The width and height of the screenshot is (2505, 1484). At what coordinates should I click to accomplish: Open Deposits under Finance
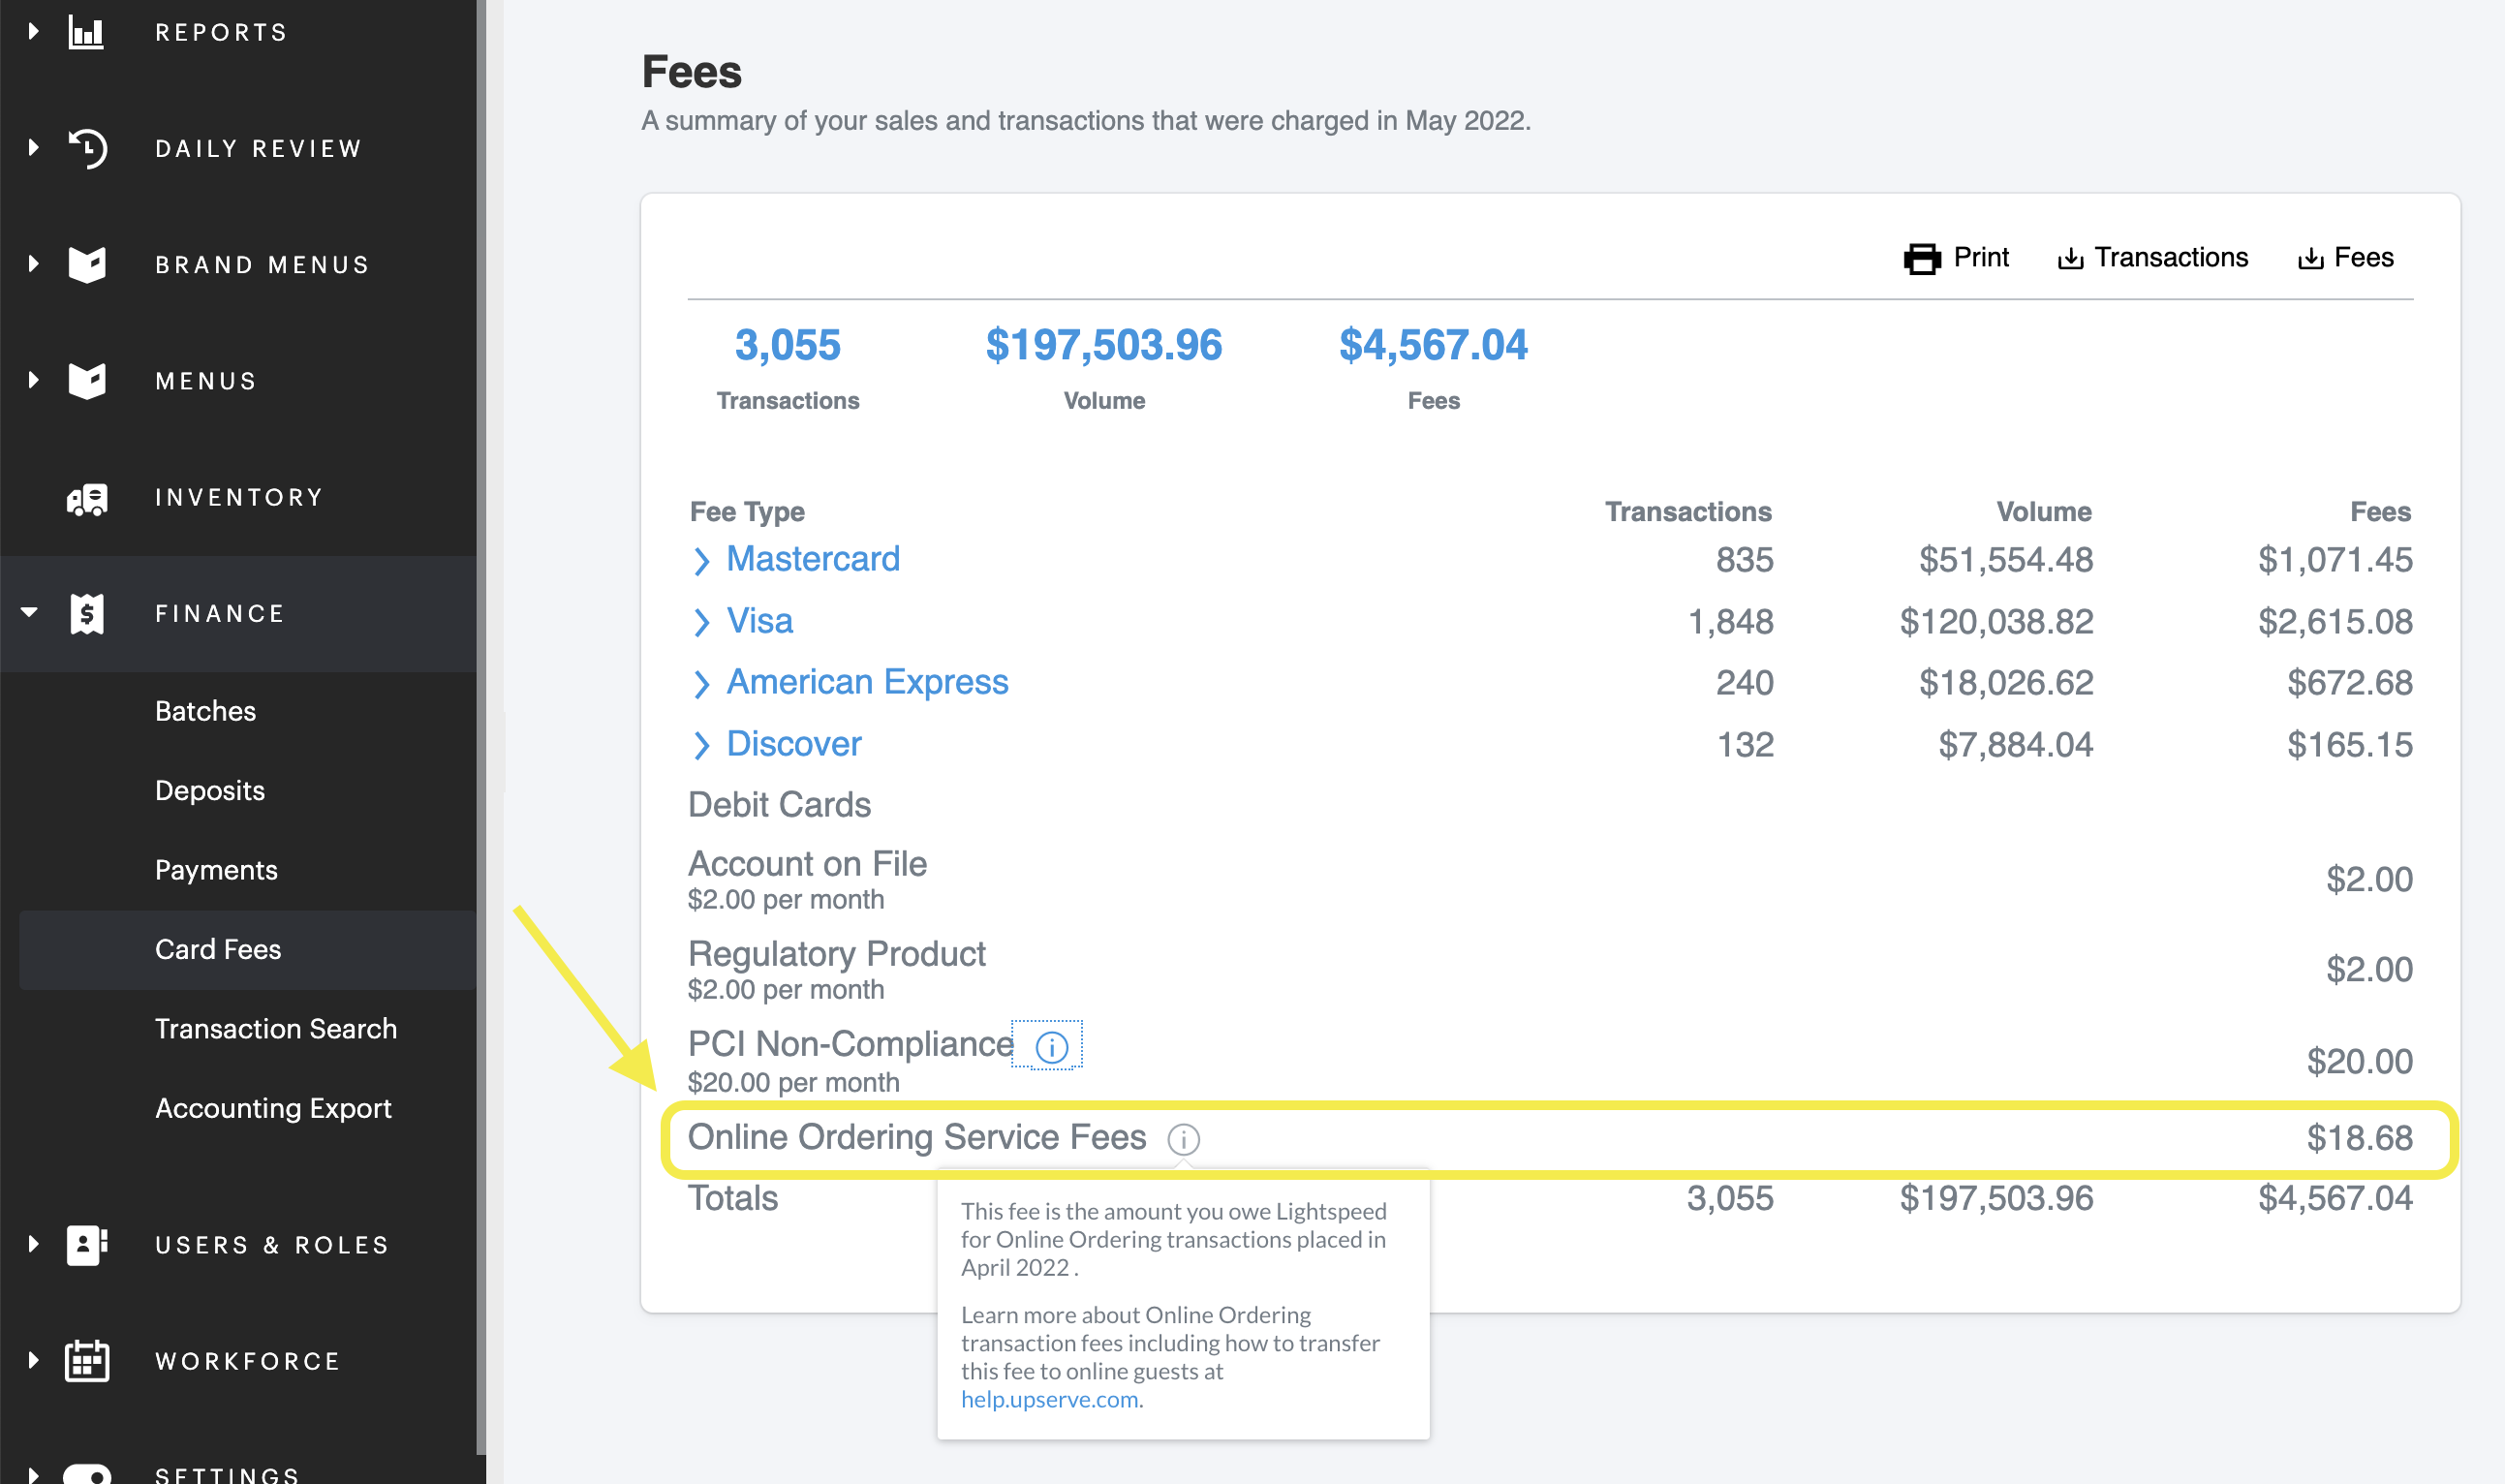click(x=210, y=791)
